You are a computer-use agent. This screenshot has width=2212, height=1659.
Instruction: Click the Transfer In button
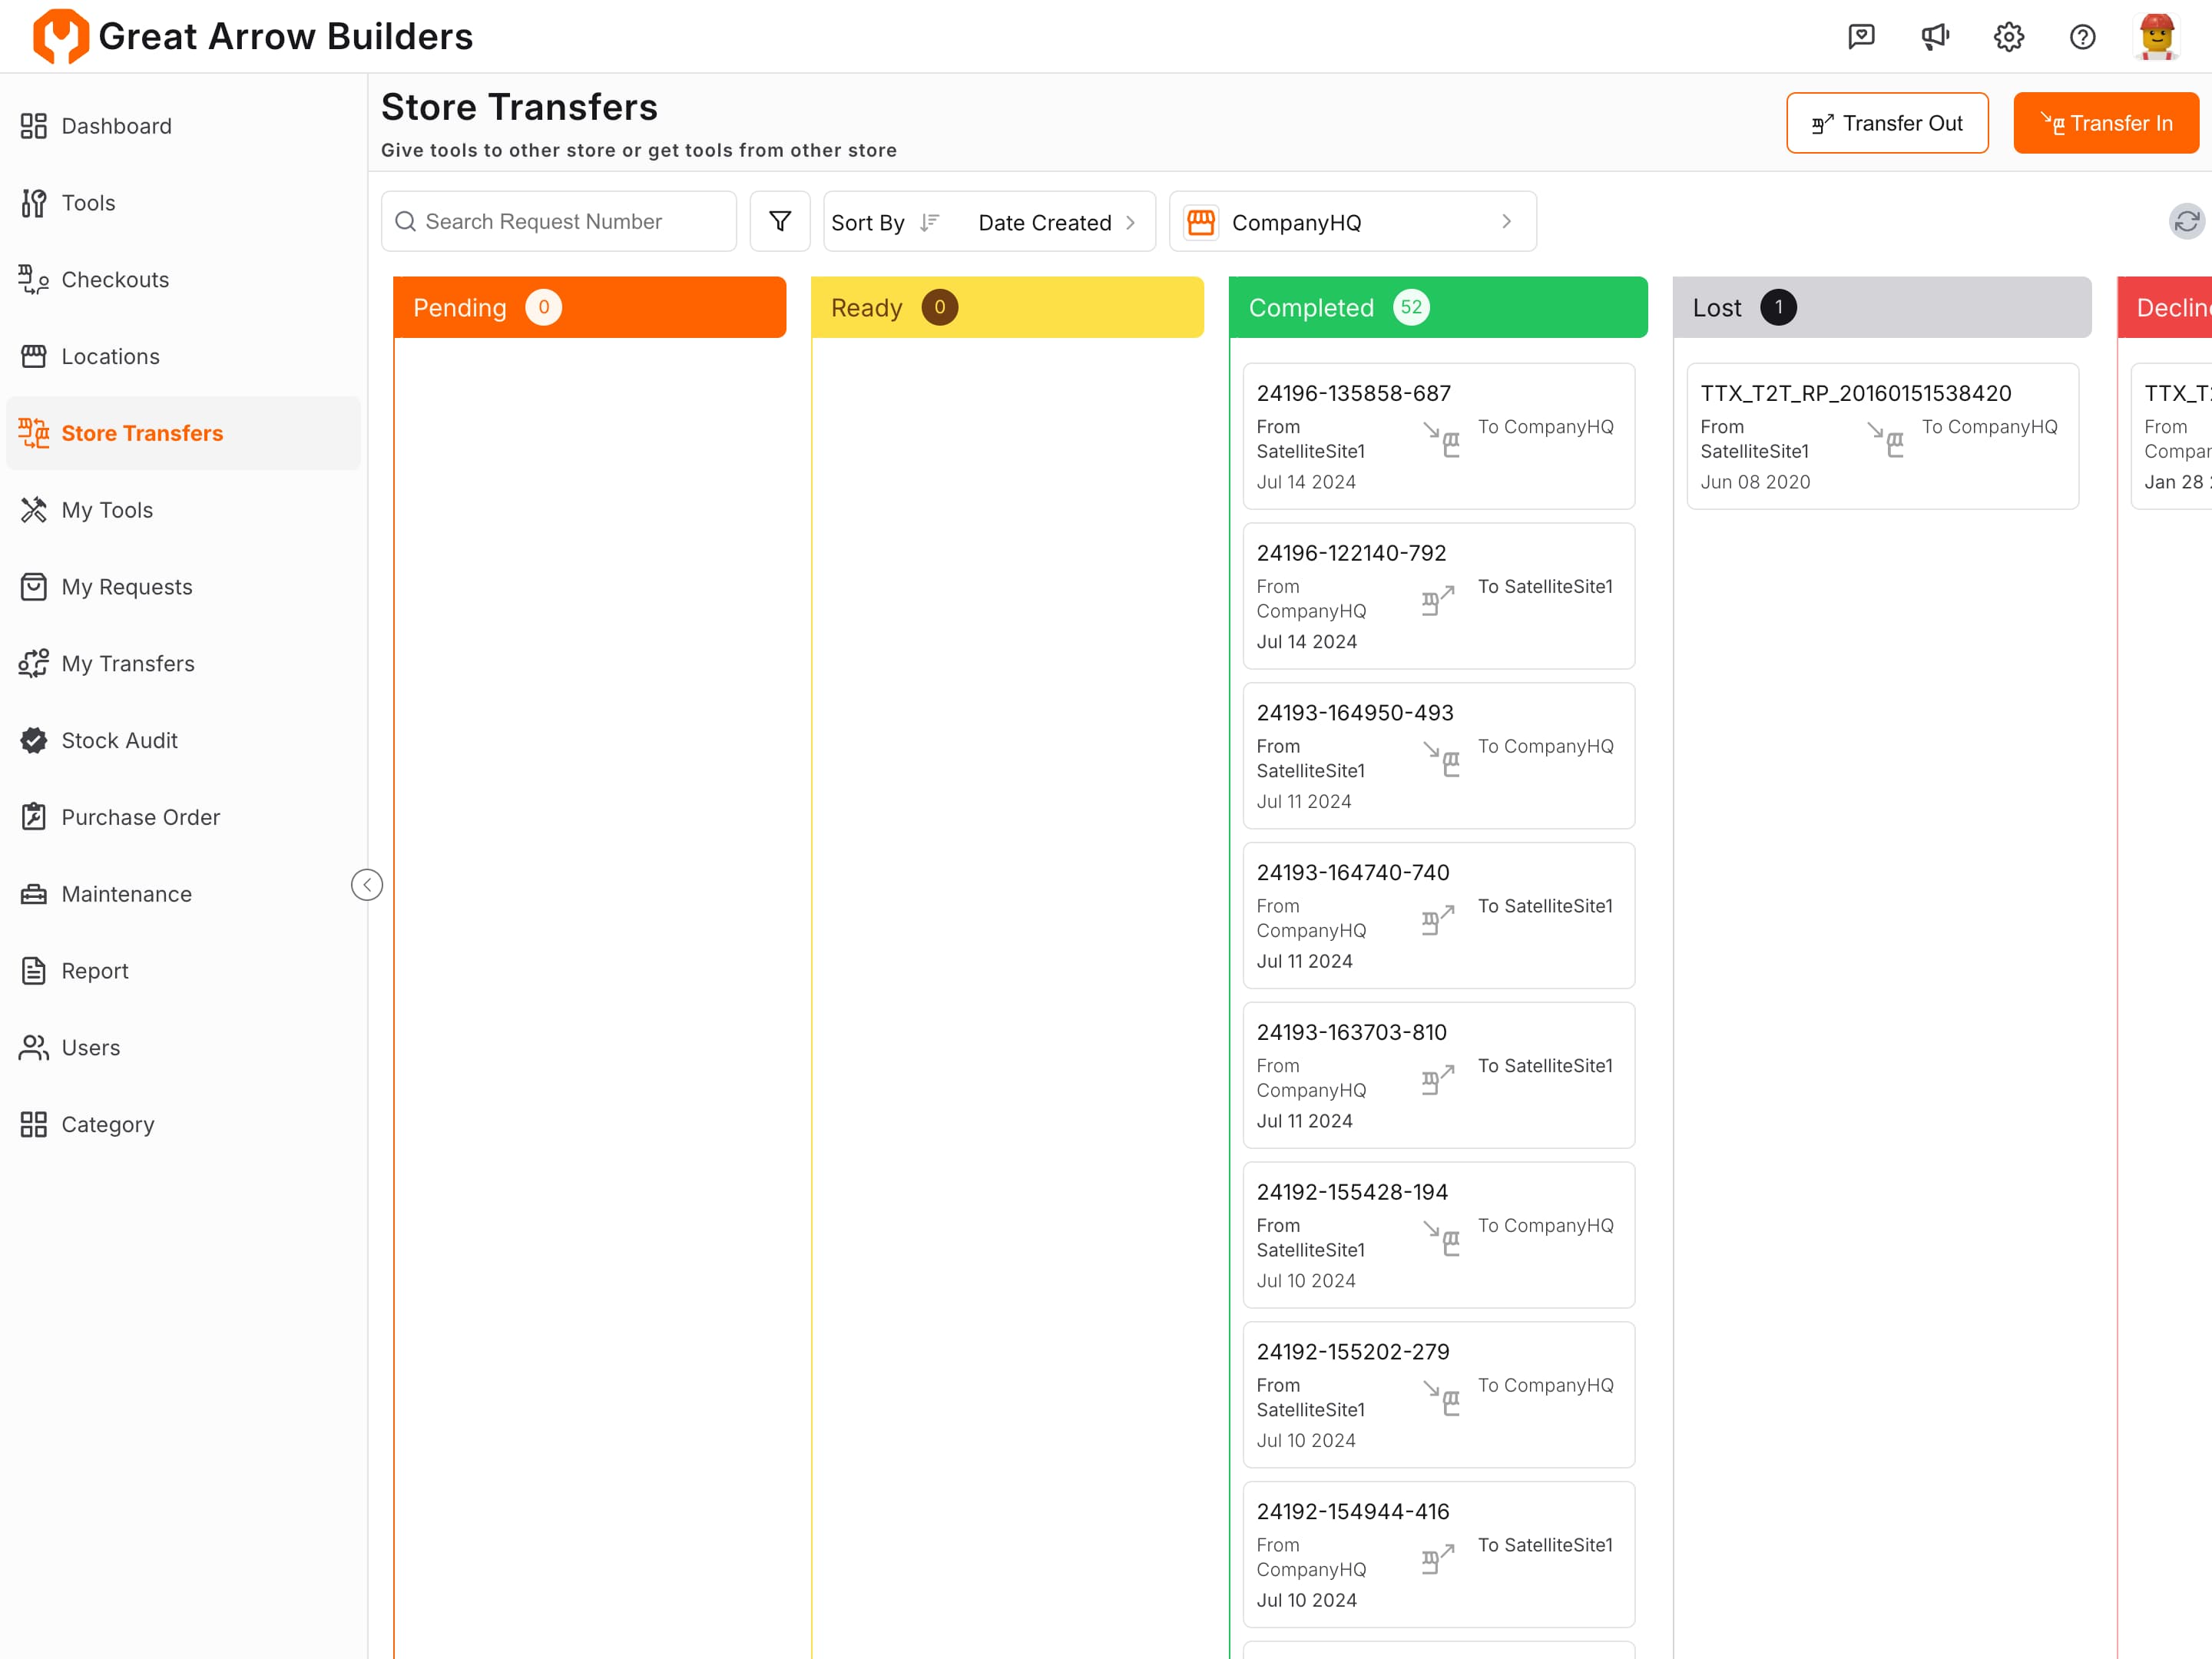pos(2105,123)
